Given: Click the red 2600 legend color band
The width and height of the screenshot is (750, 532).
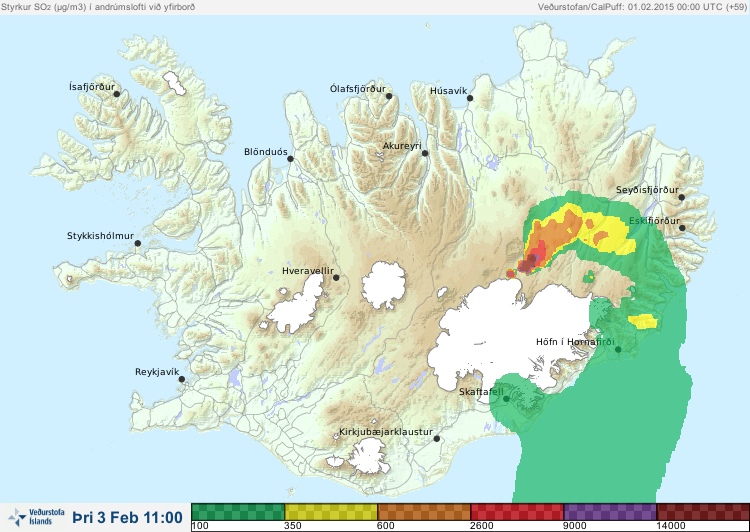Looking at the screenshot, I should click(x=517, y=512).
